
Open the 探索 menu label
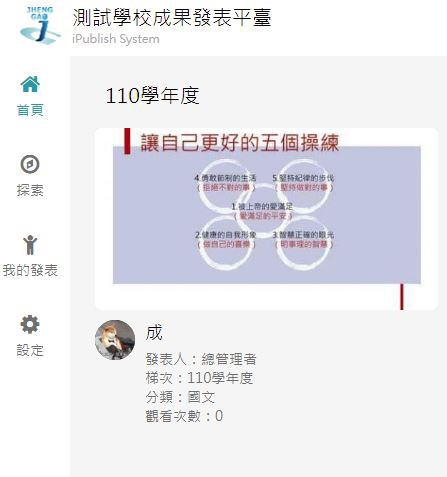30,190
